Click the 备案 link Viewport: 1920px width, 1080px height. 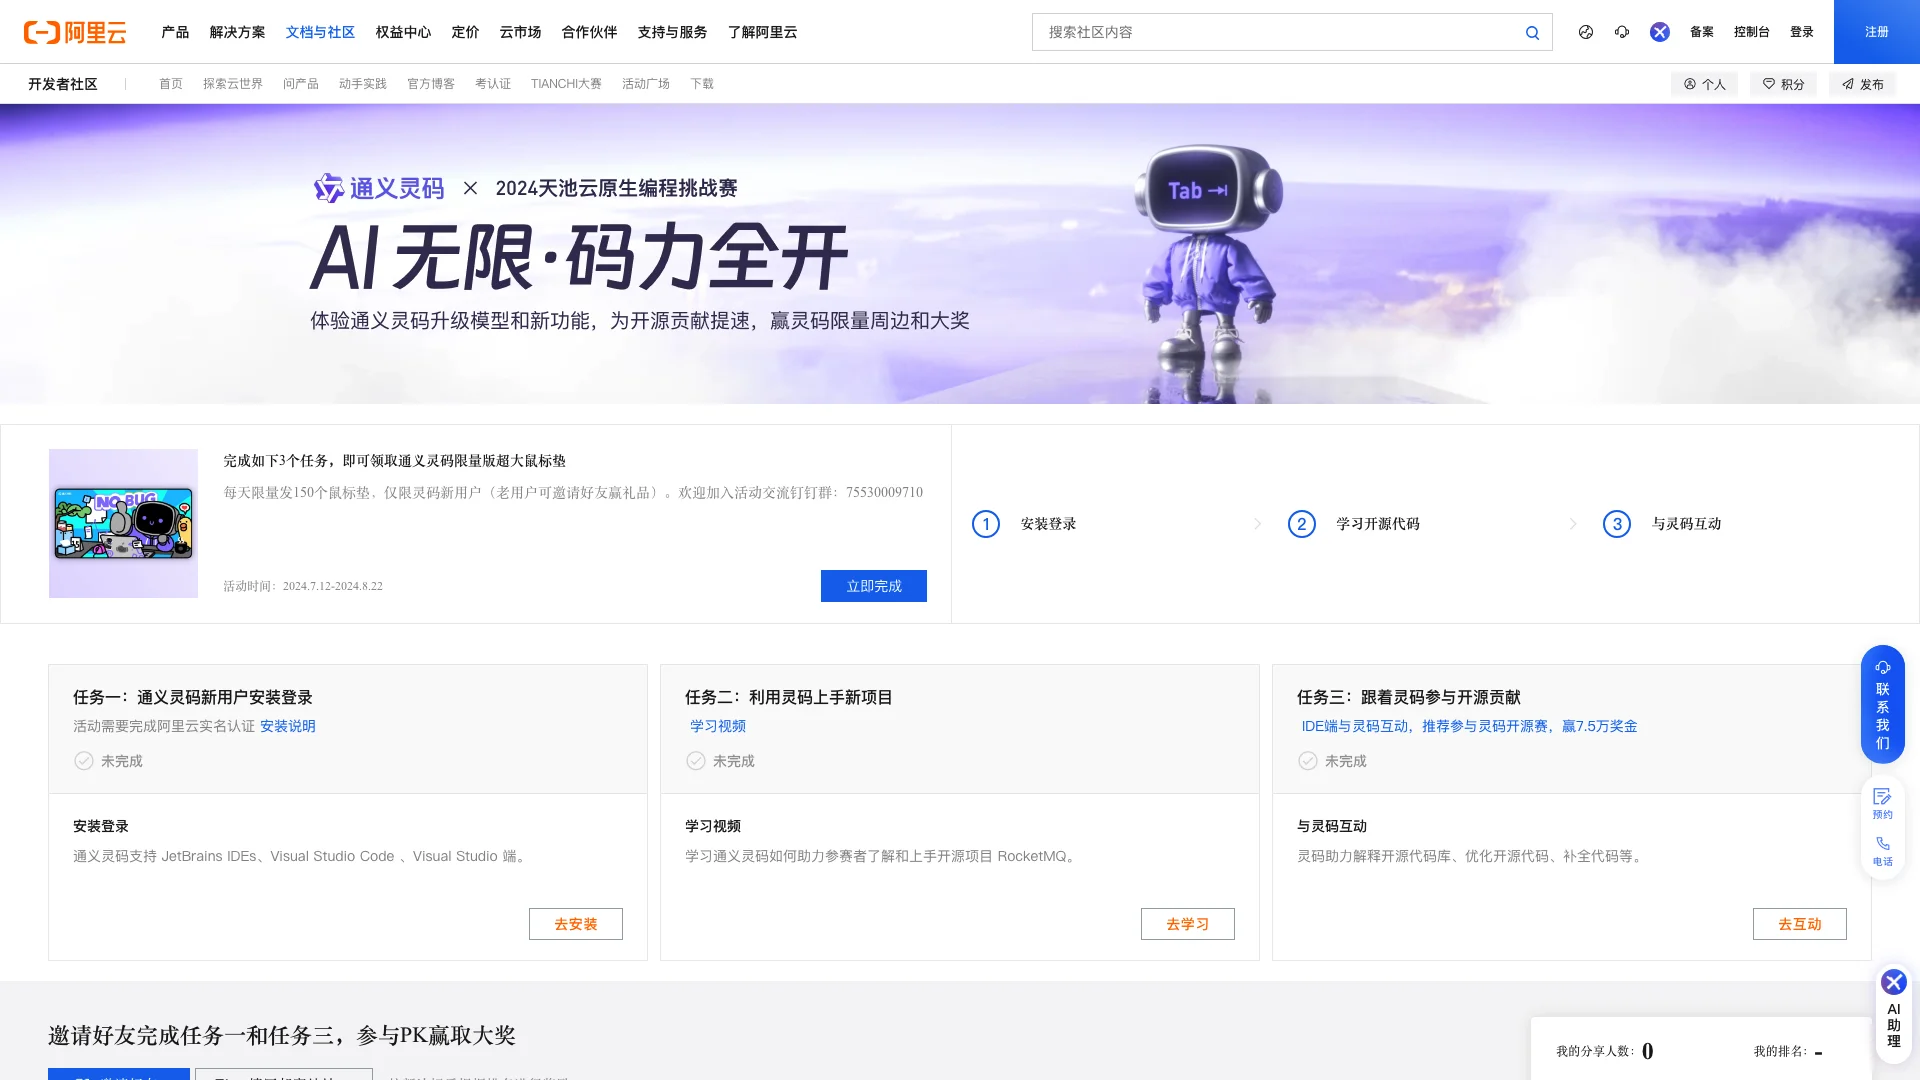1702,32
